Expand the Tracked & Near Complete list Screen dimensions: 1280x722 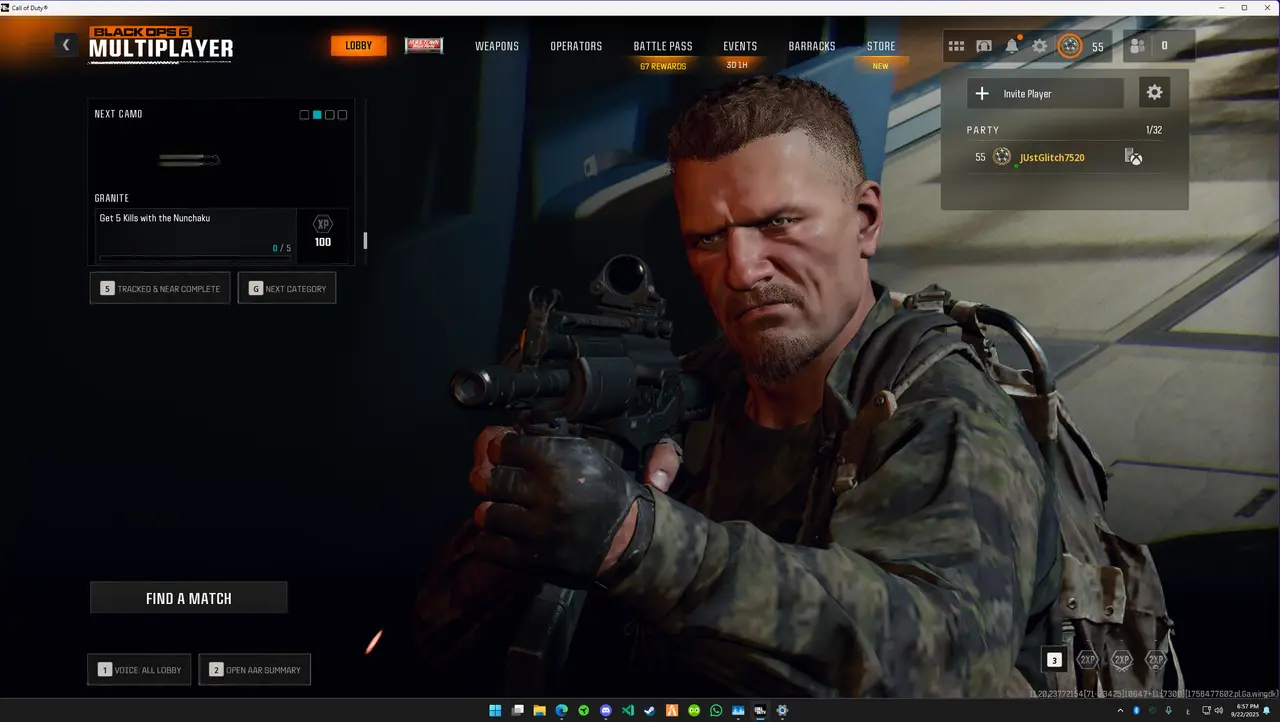(160, 289)
